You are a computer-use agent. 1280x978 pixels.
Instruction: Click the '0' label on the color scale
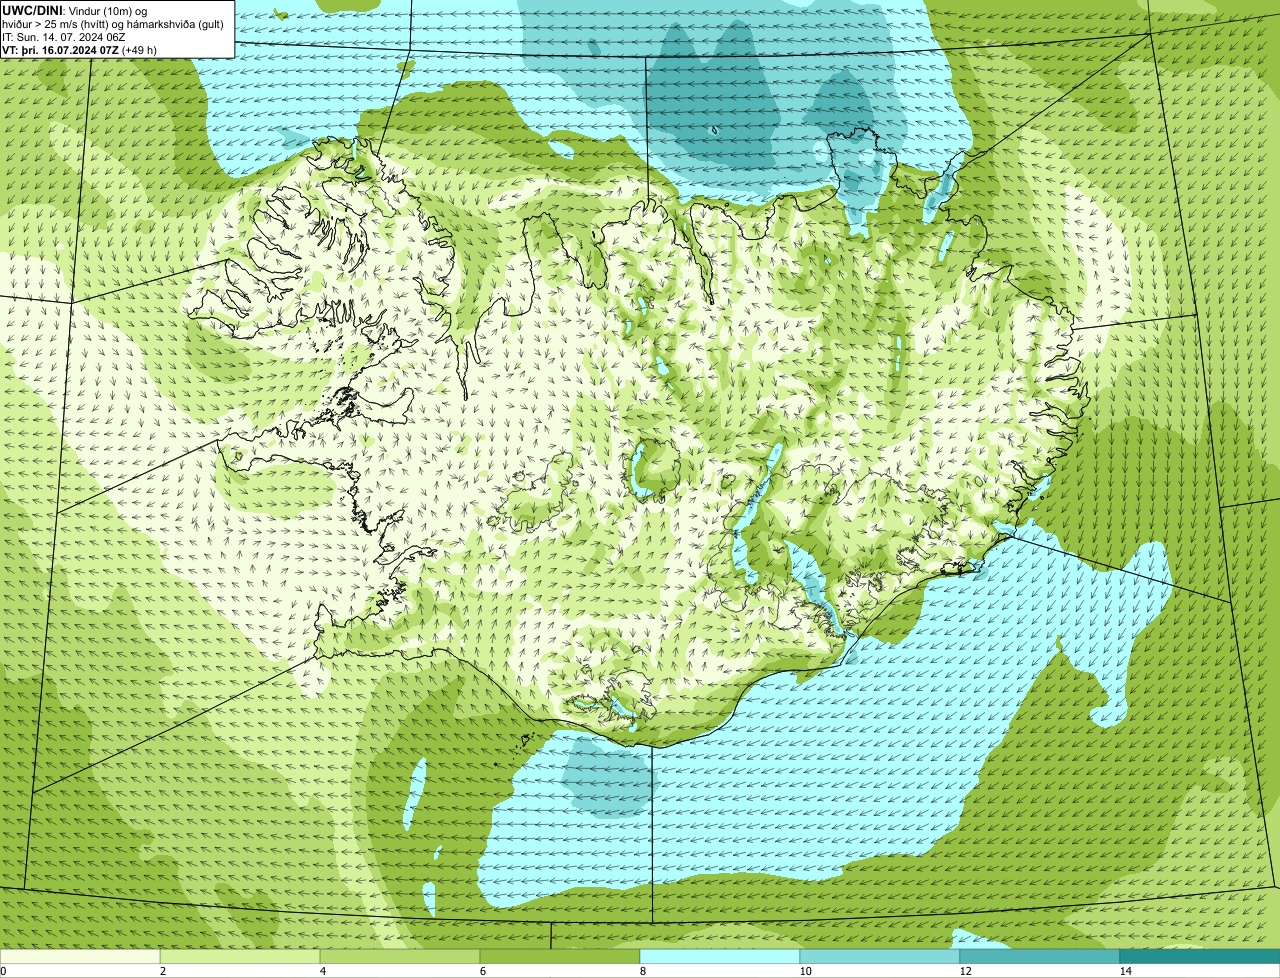click(x=4, y=971)
